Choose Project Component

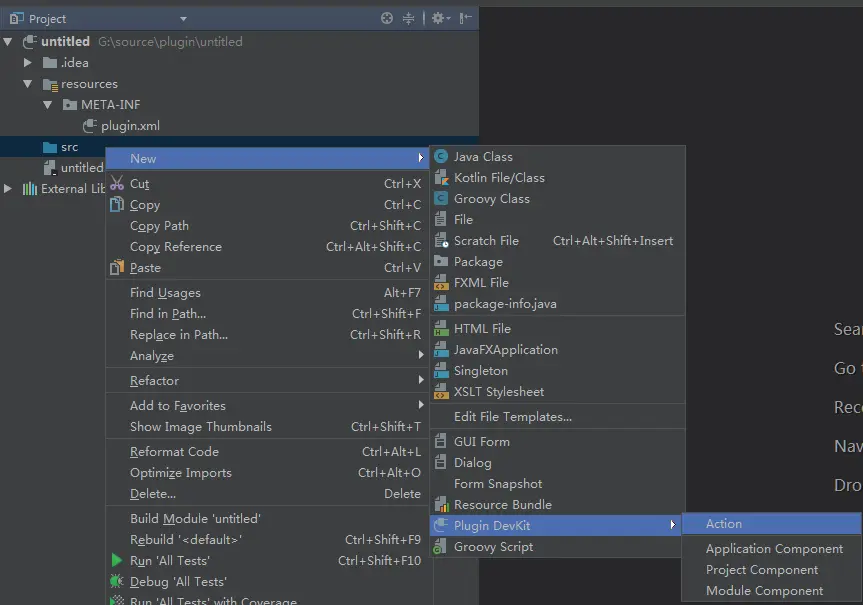(x=771, y=570)
